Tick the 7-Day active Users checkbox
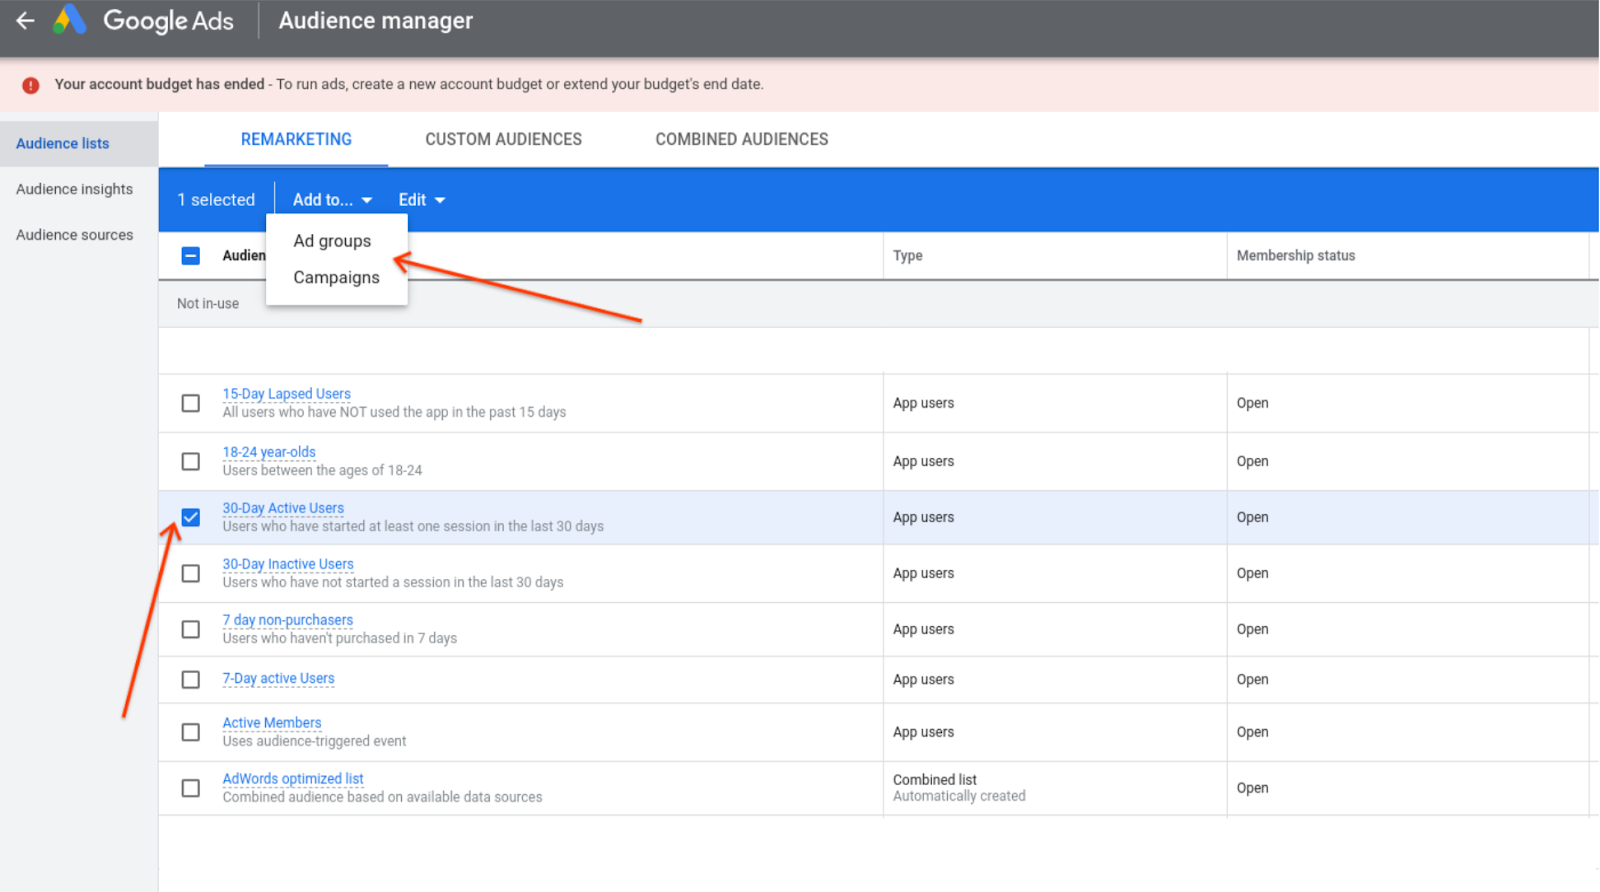1600x892 pixels. (191, 680)
